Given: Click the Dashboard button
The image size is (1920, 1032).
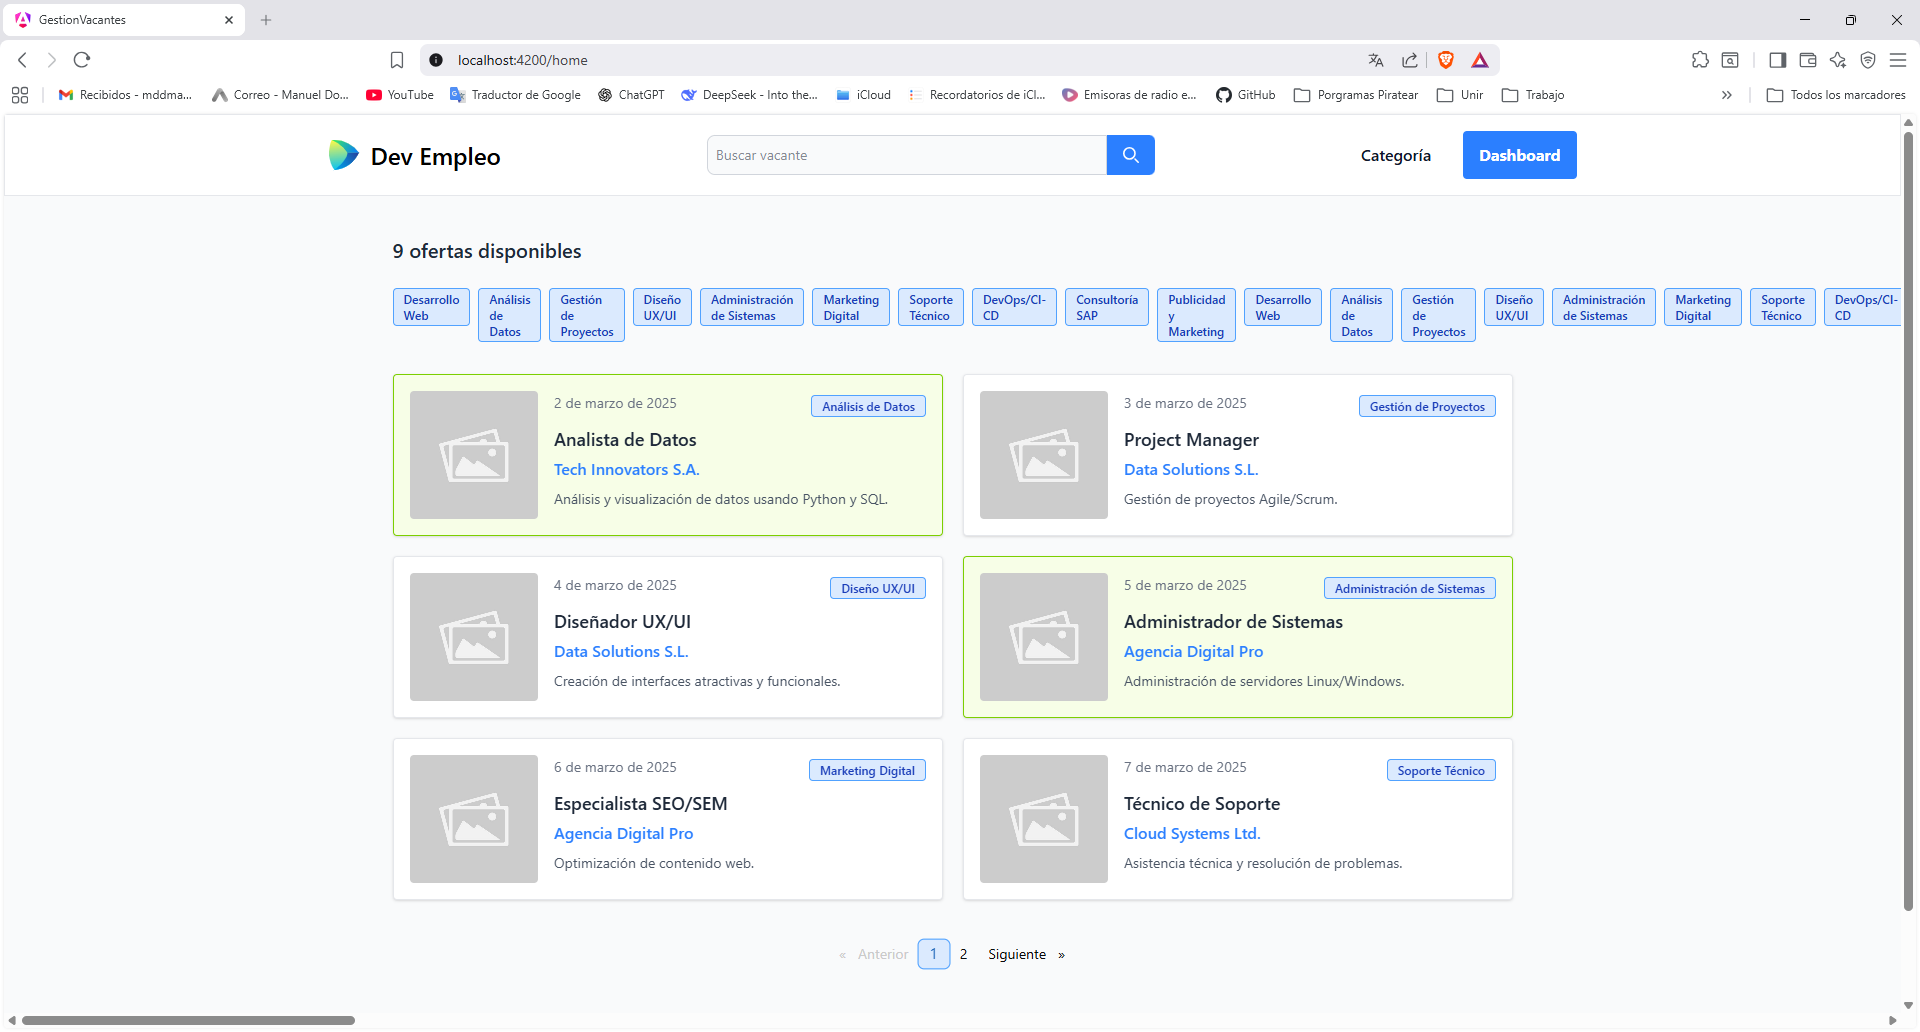Looking at the screenshot, I should pyautogui.click(x=1519, y=155).
